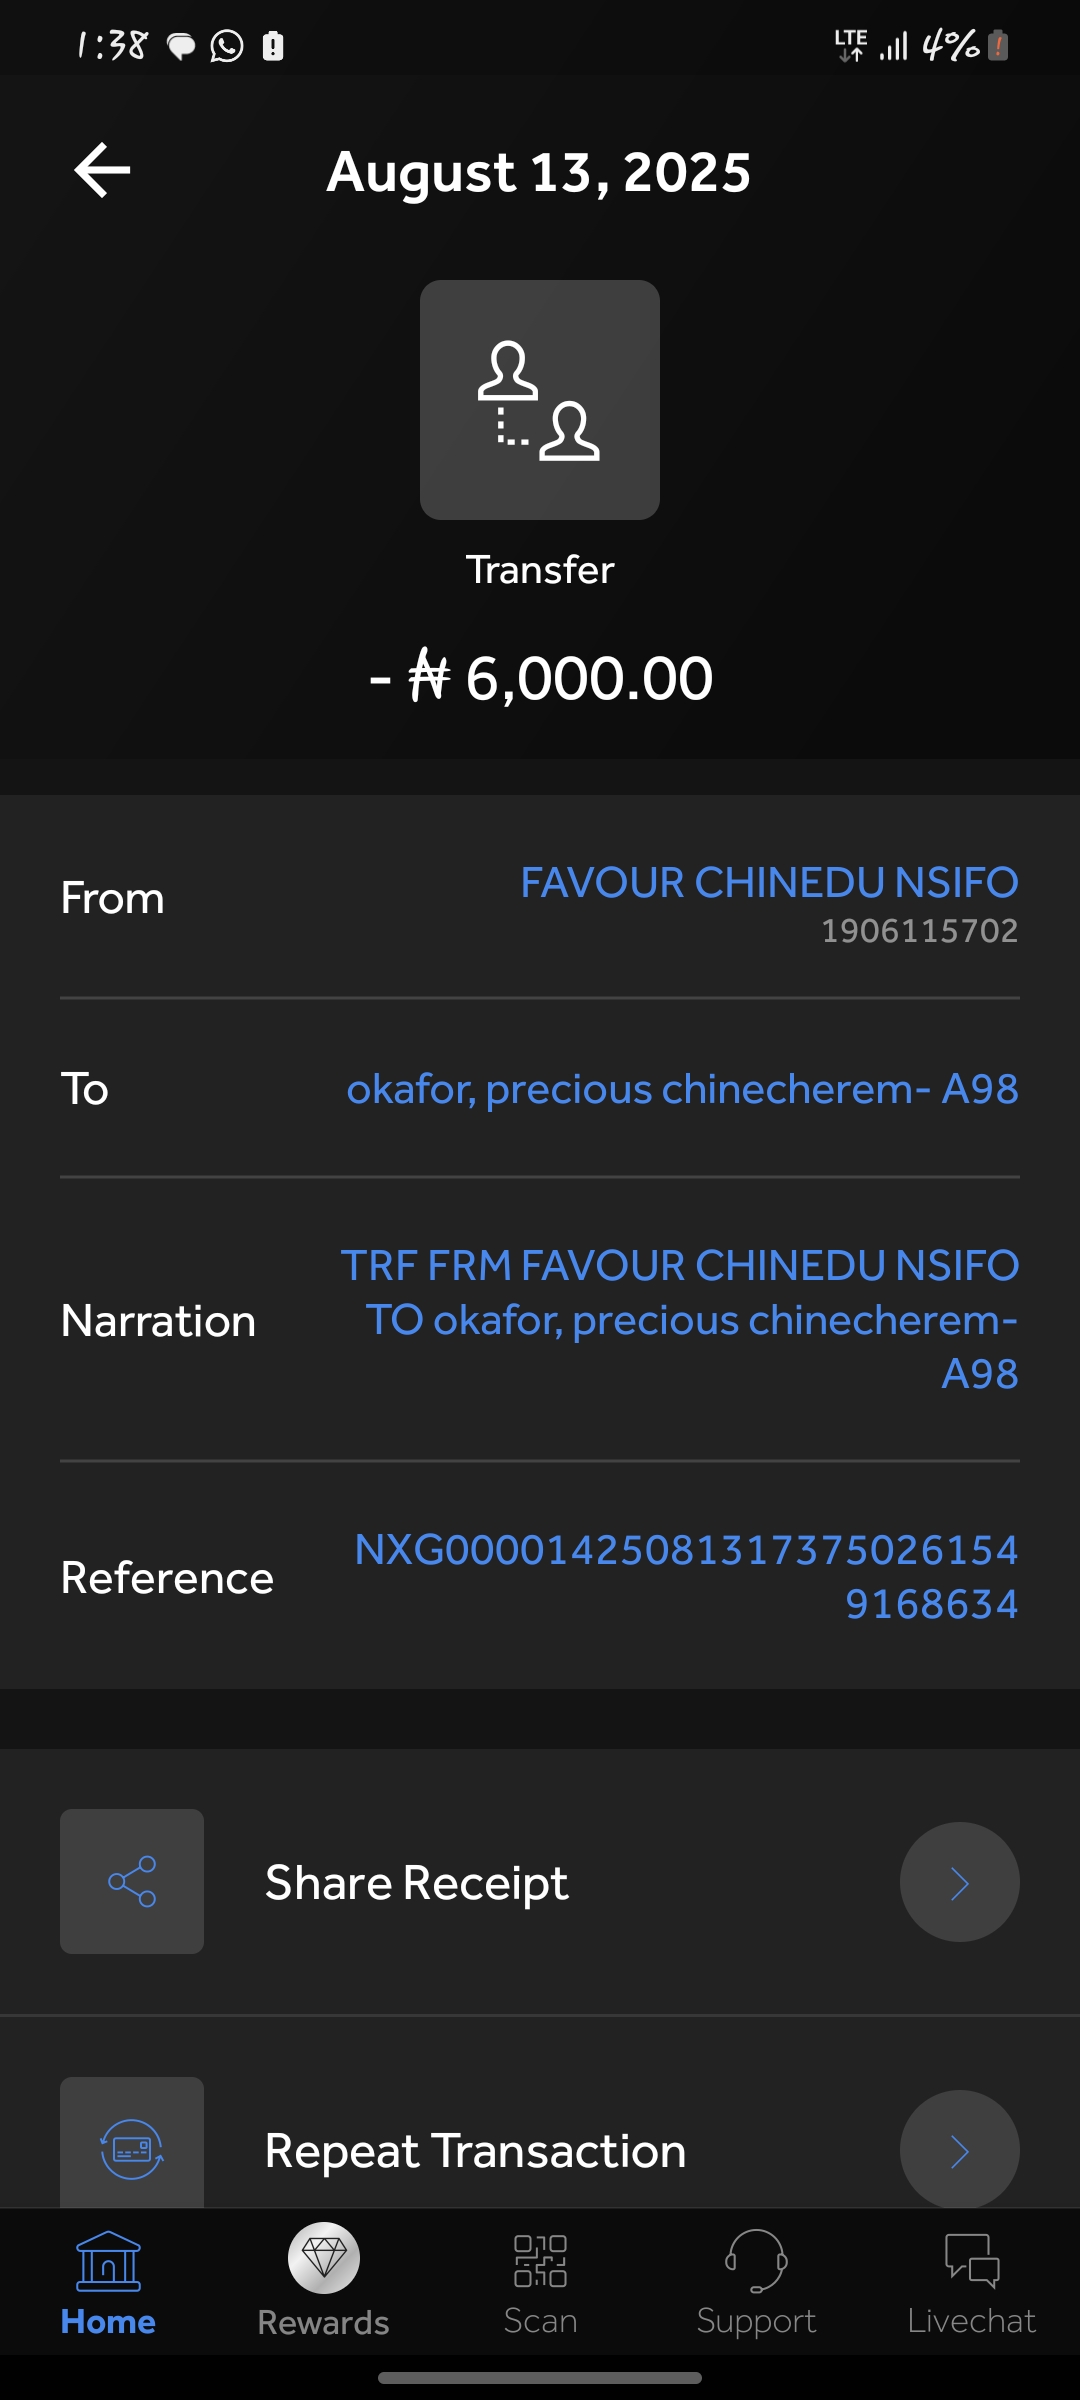Expand the Repeat Transaction chevron

tap(959, 2150)
